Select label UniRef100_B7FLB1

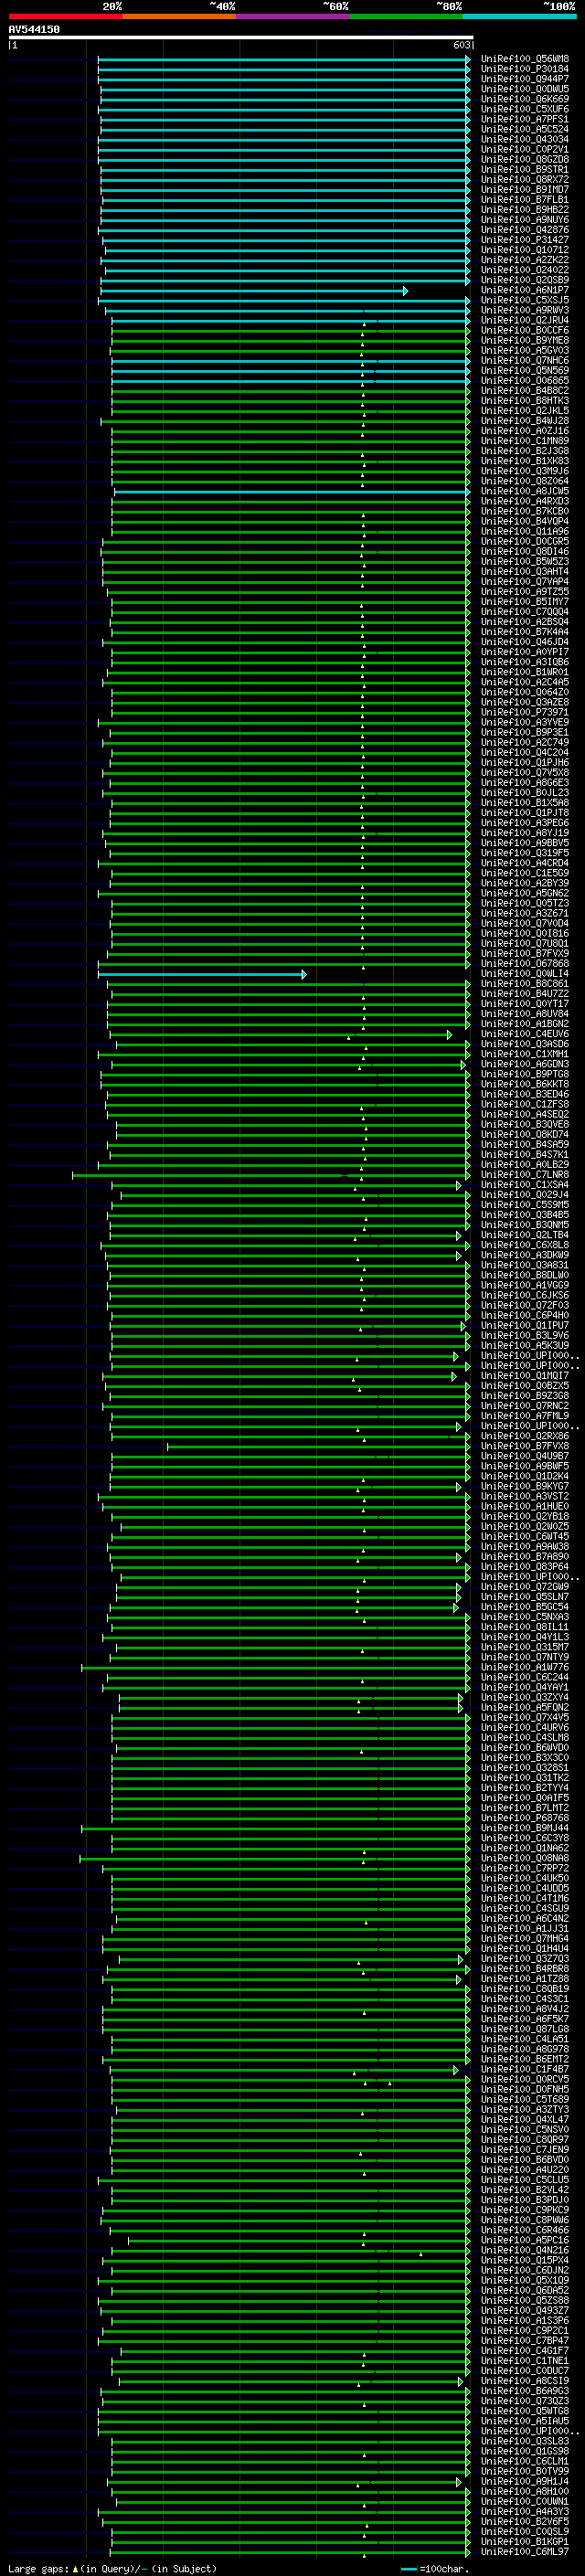coord(525,200)
